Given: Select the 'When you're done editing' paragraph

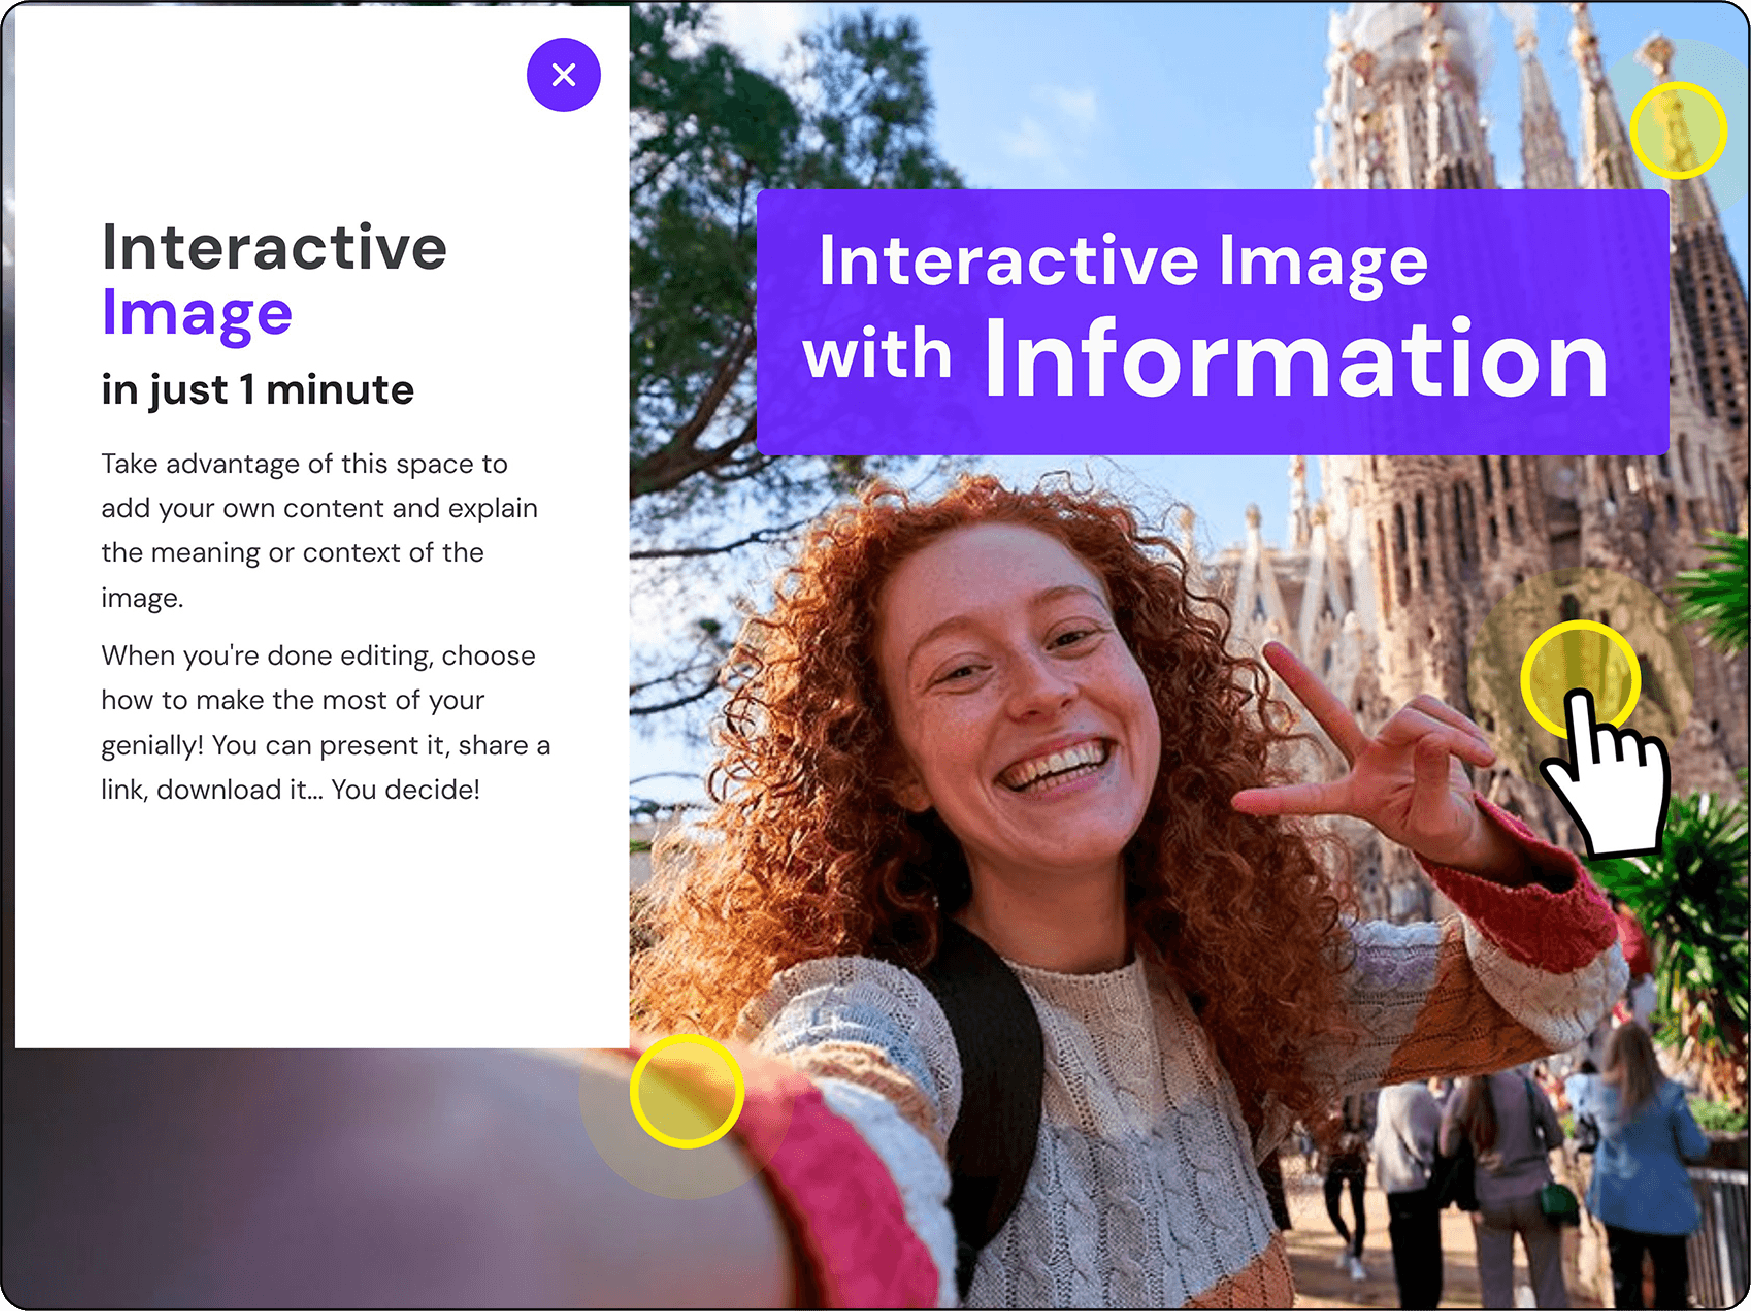Looking at the screenshot, I should (325, 722).
